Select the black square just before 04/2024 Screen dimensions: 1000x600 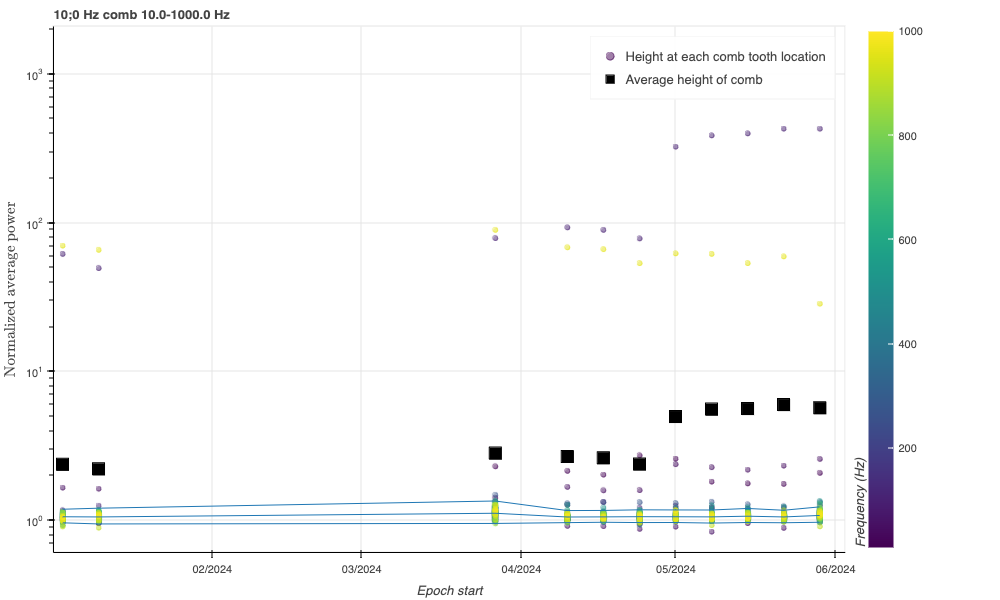495,453
